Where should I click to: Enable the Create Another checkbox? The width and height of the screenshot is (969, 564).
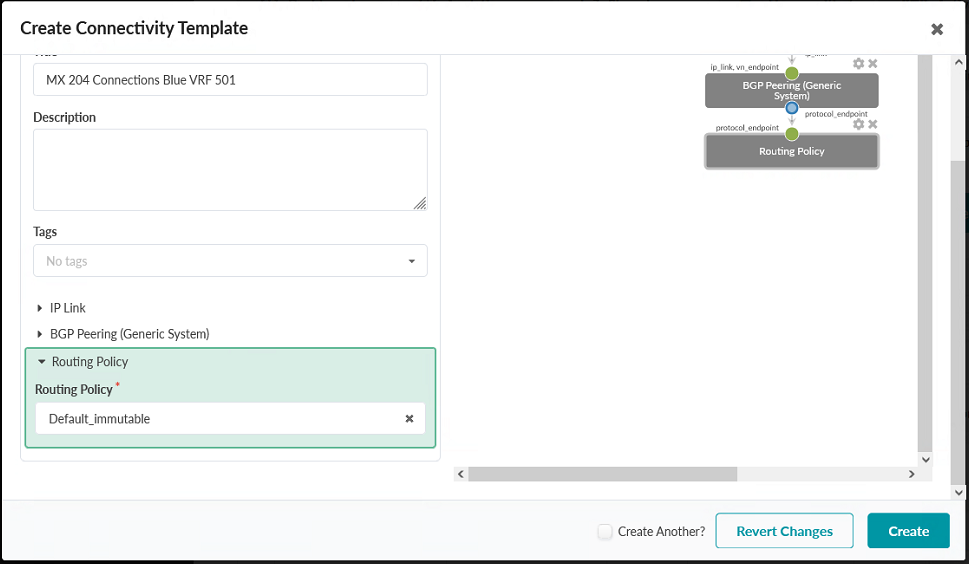(x=605, y=532)
